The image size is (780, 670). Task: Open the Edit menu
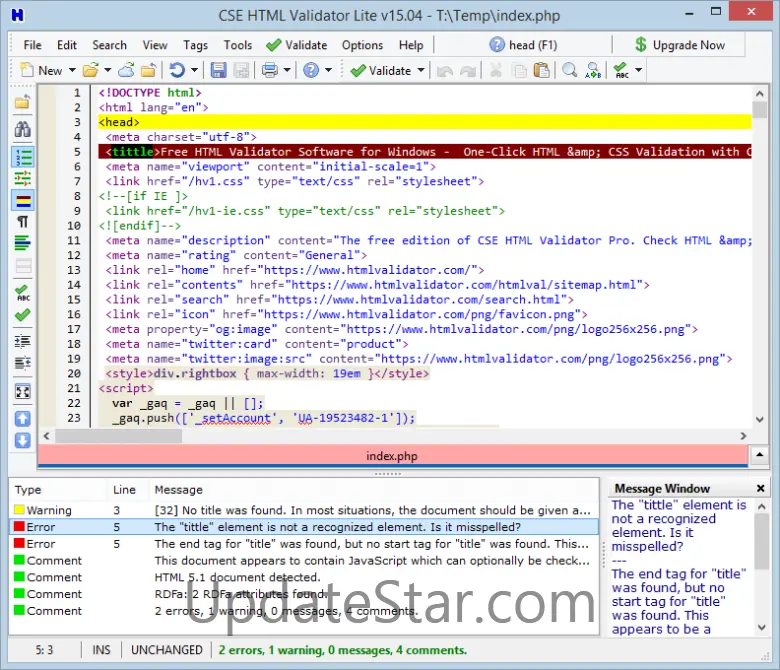pos(67,45)
